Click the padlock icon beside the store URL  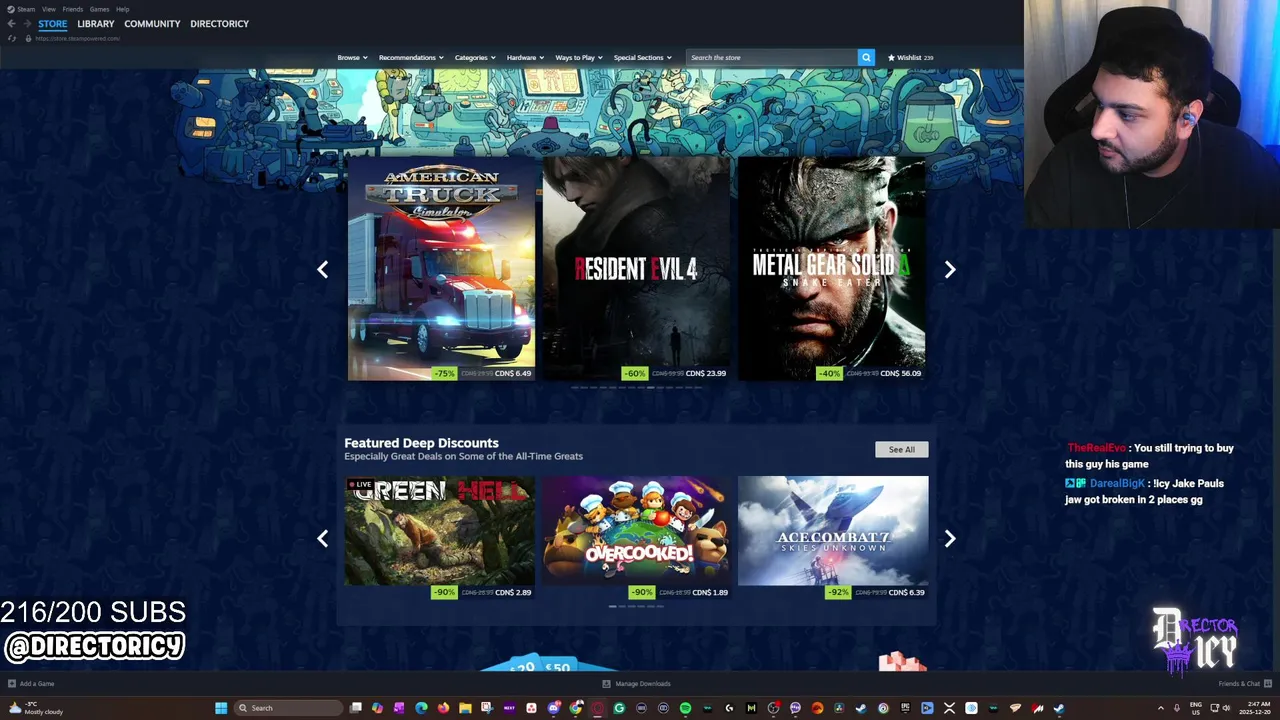[28, 38]
